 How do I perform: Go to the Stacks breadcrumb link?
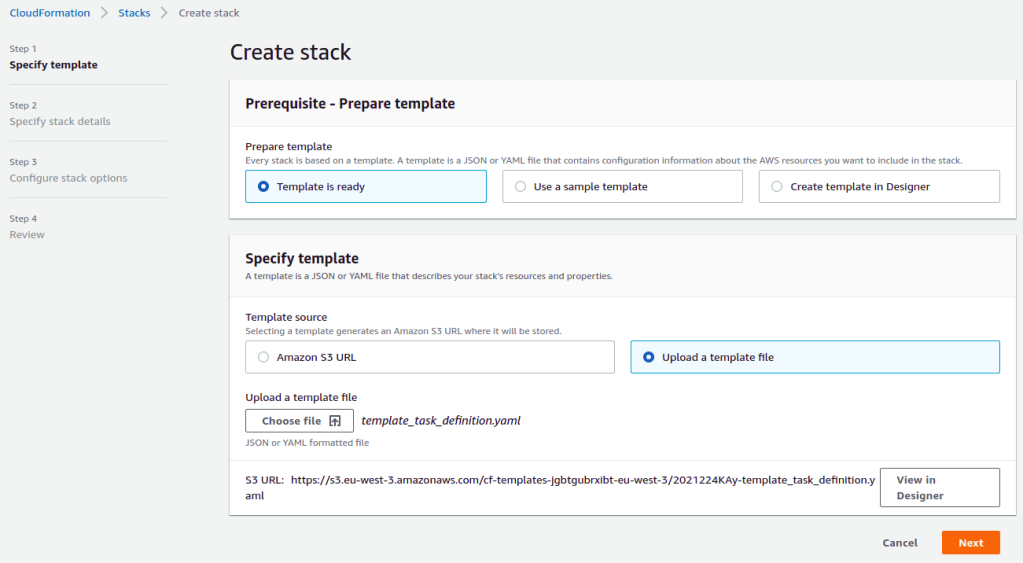pyautogui.click(x=134, y=13)
